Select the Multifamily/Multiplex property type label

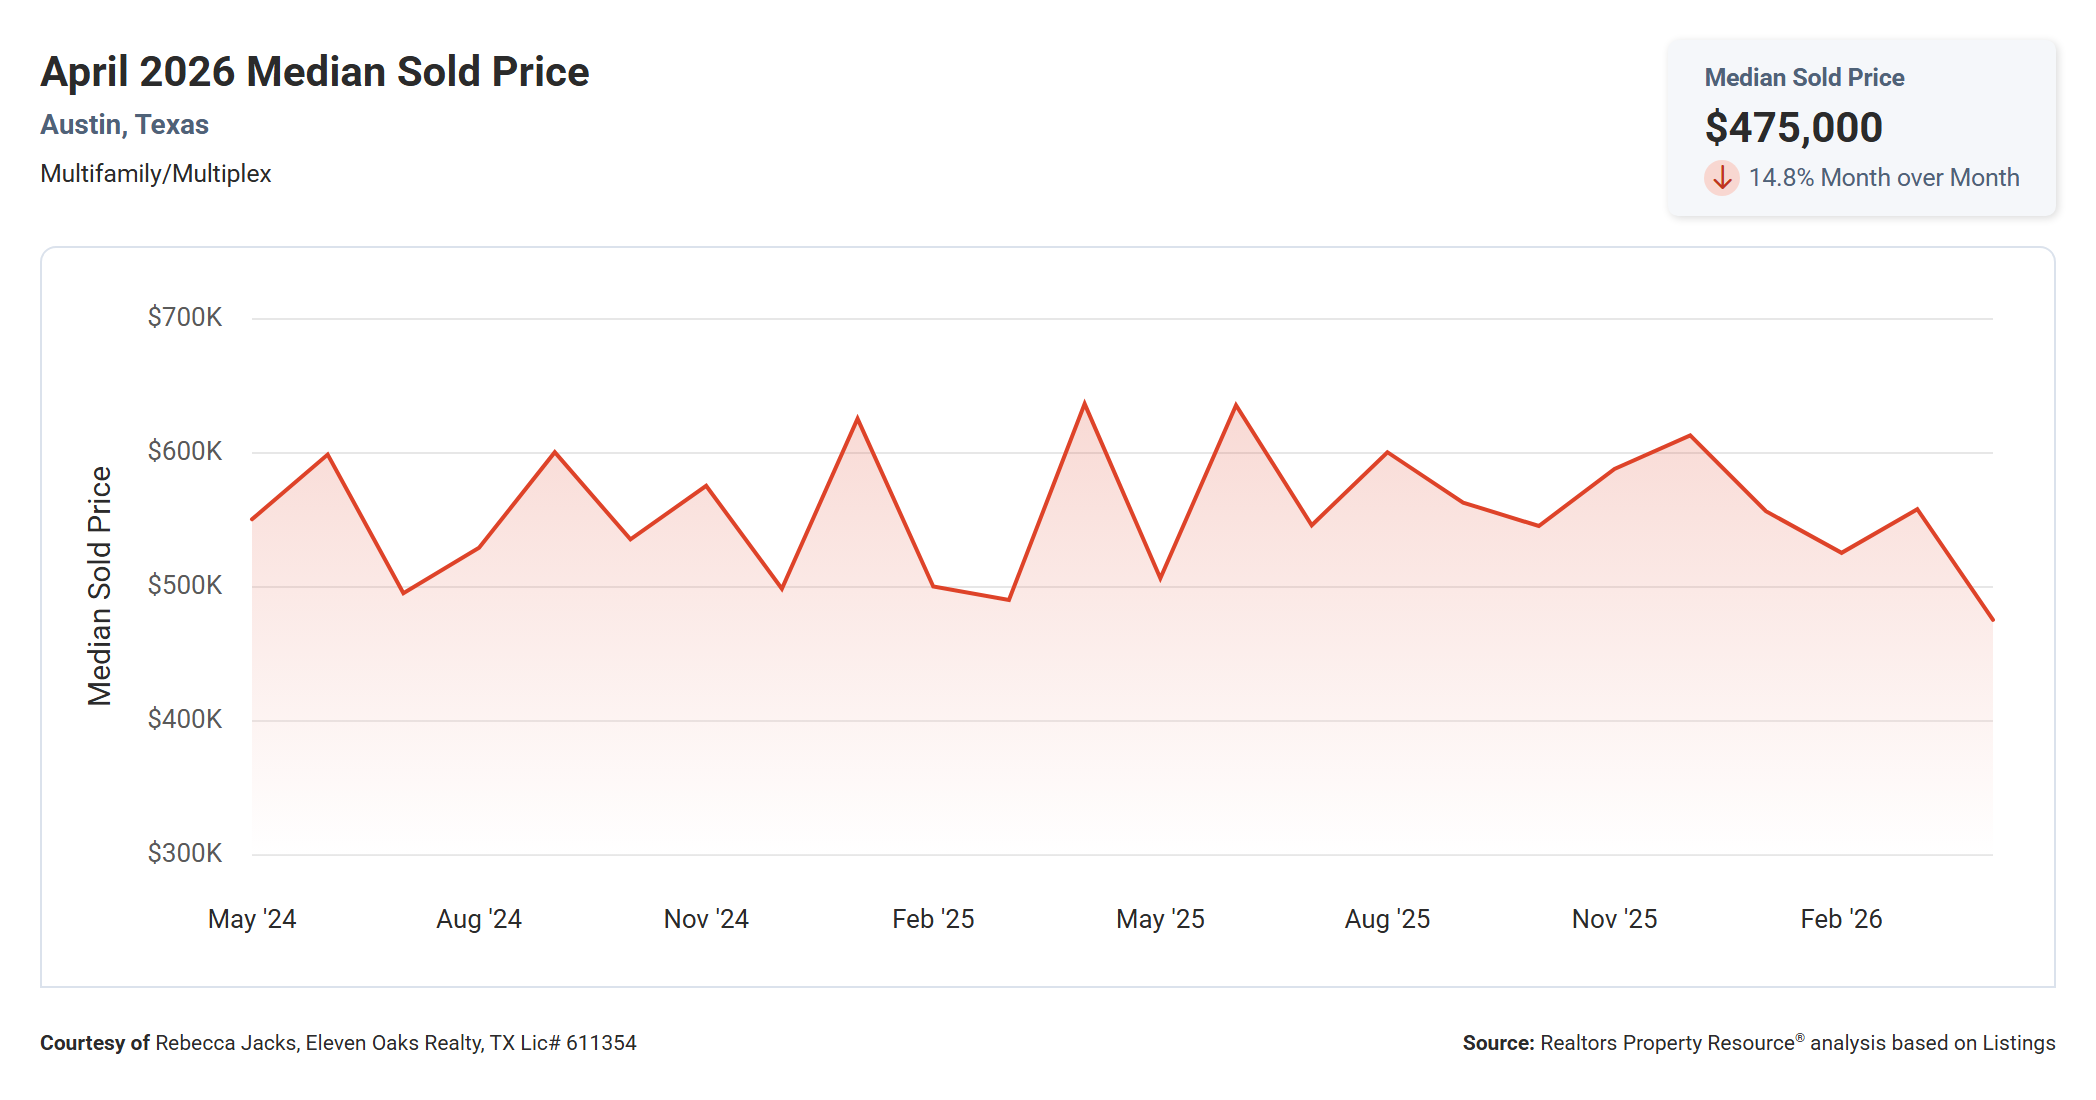[156, 174]
